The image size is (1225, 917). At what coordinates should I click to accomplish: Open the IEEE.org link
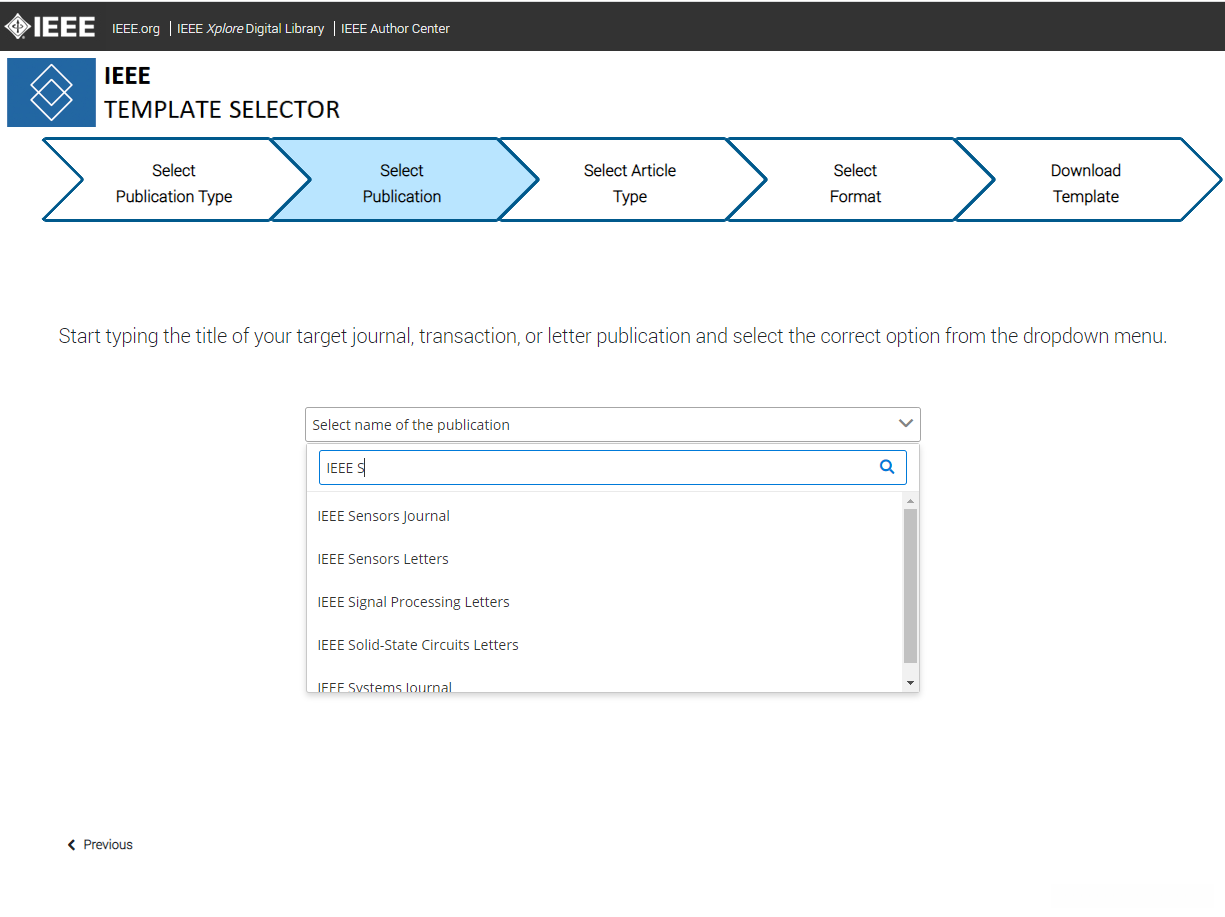pyautogui.click(x=136, y=29)
